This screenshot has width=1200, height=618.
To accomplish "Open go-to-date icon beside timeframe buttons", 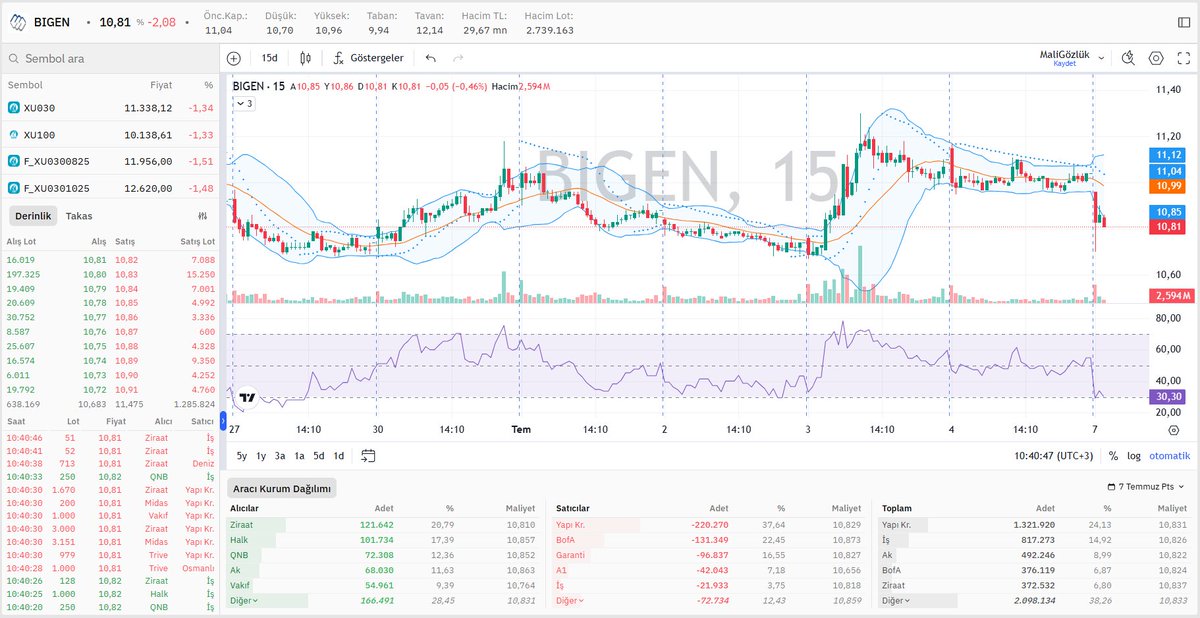I will [x=369, y=454].
